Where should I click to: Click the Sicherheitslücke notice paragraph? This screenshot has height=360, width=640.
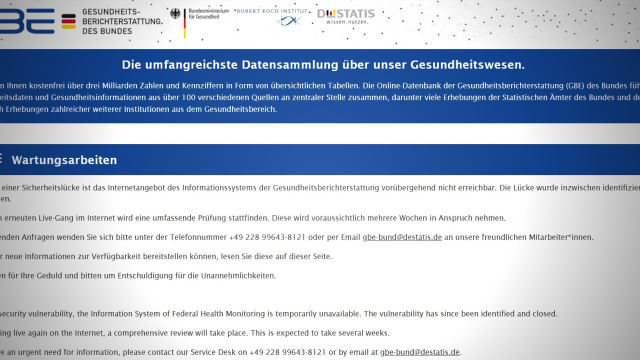coord(320,193)
